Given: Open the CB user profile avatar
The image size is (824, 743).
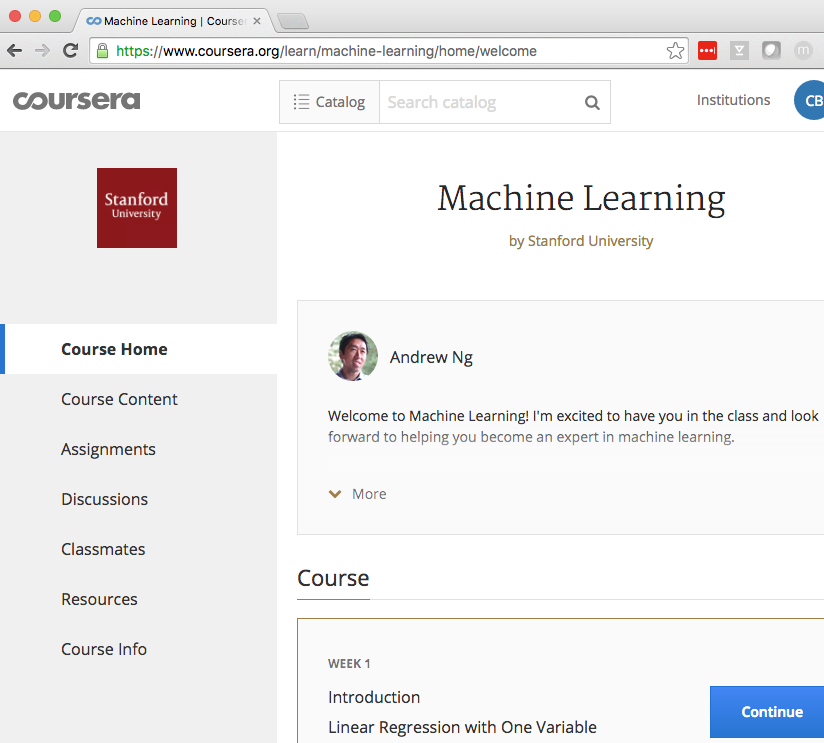Looking at the screenshot, I should tap(811, 100).
